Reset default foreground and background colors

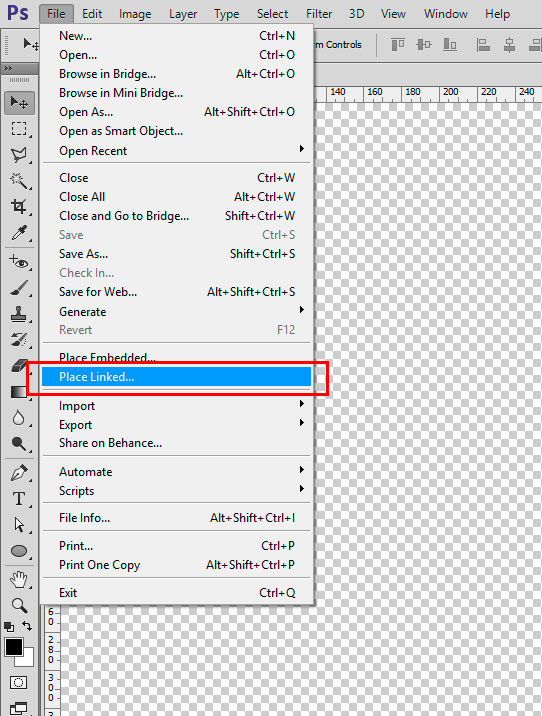pos(9,626)
